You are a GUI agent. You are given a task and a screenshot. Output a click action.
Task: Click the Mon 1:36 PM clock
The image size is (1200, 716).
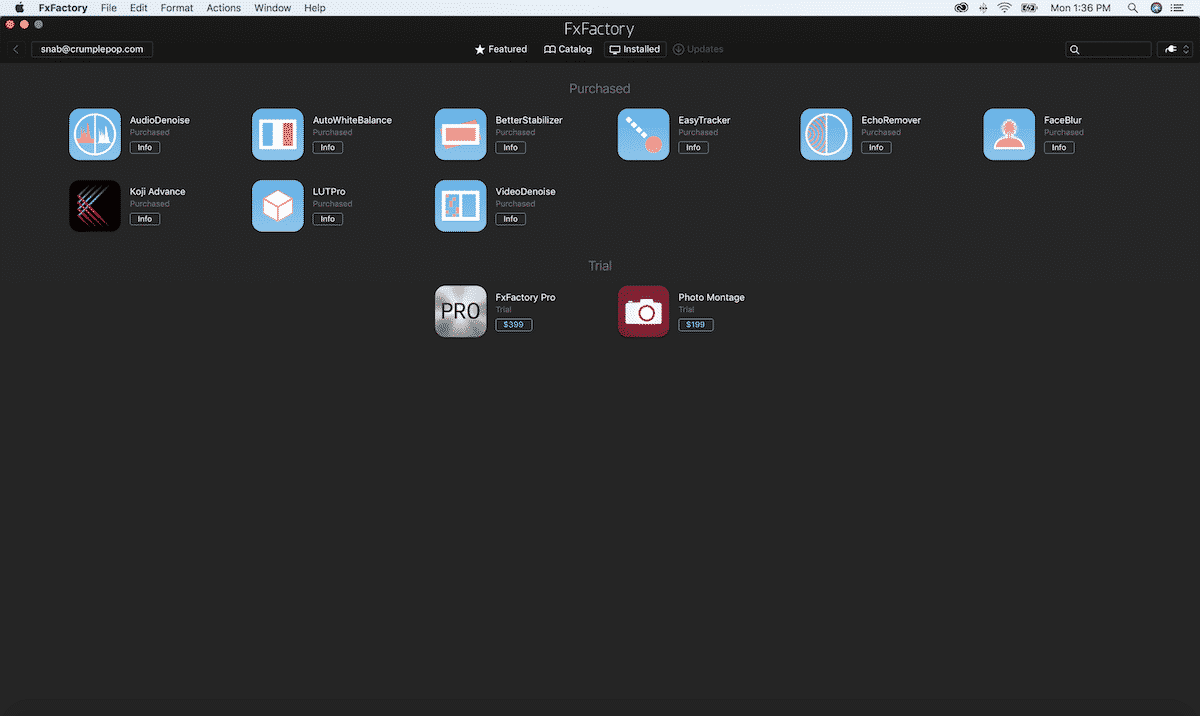(x=1081, y=8)
